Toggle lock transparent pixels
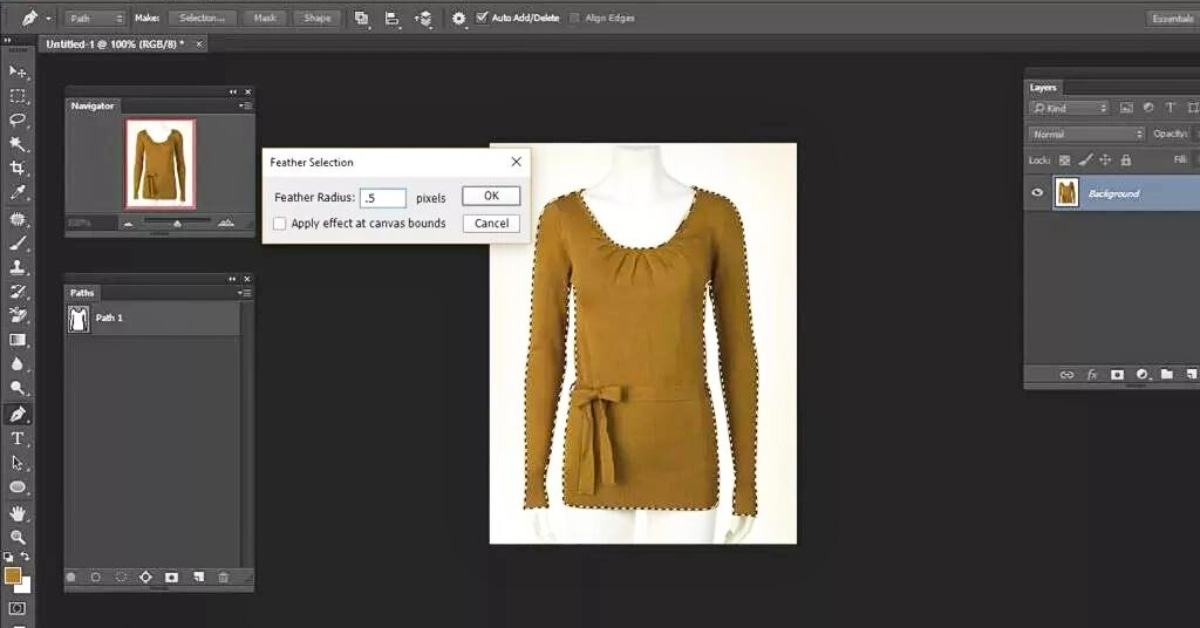 tap(1064, 160)
